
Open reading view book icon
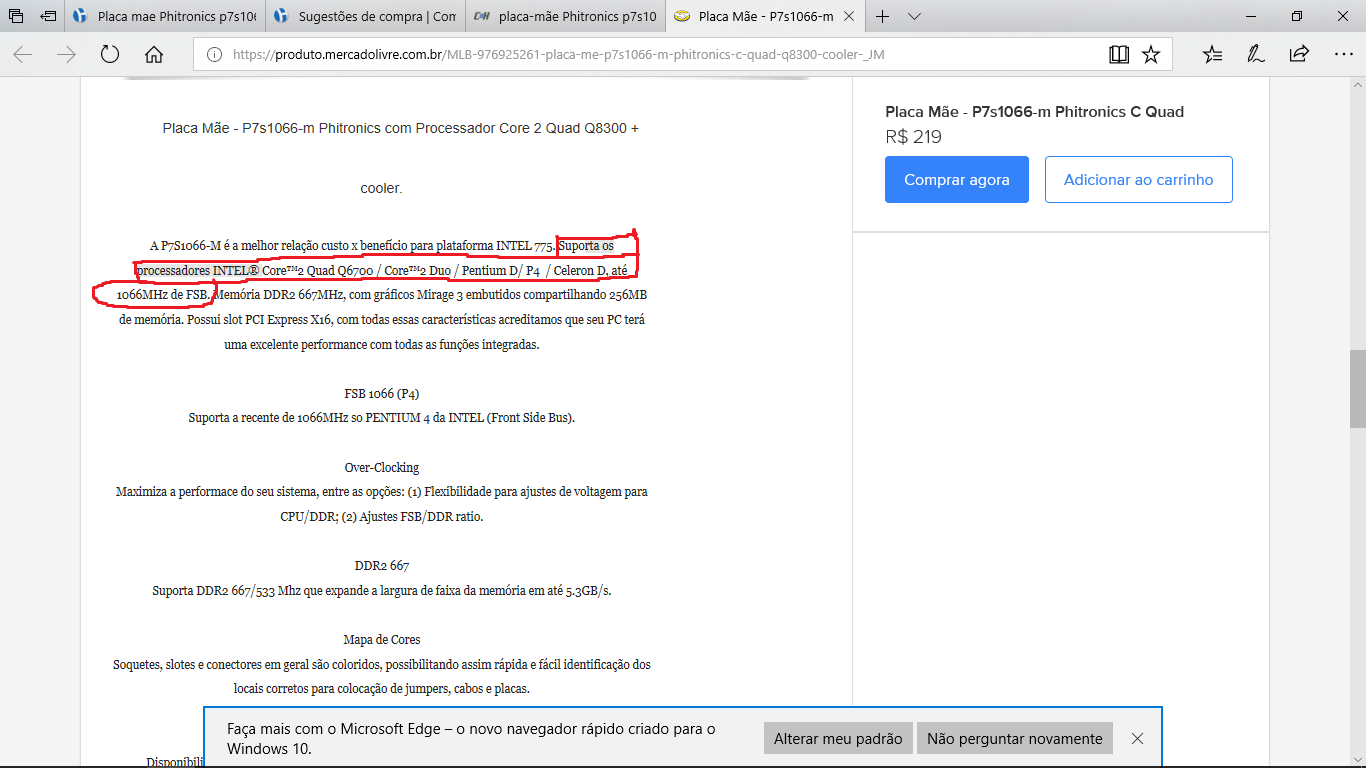(x=1119, y=55)
